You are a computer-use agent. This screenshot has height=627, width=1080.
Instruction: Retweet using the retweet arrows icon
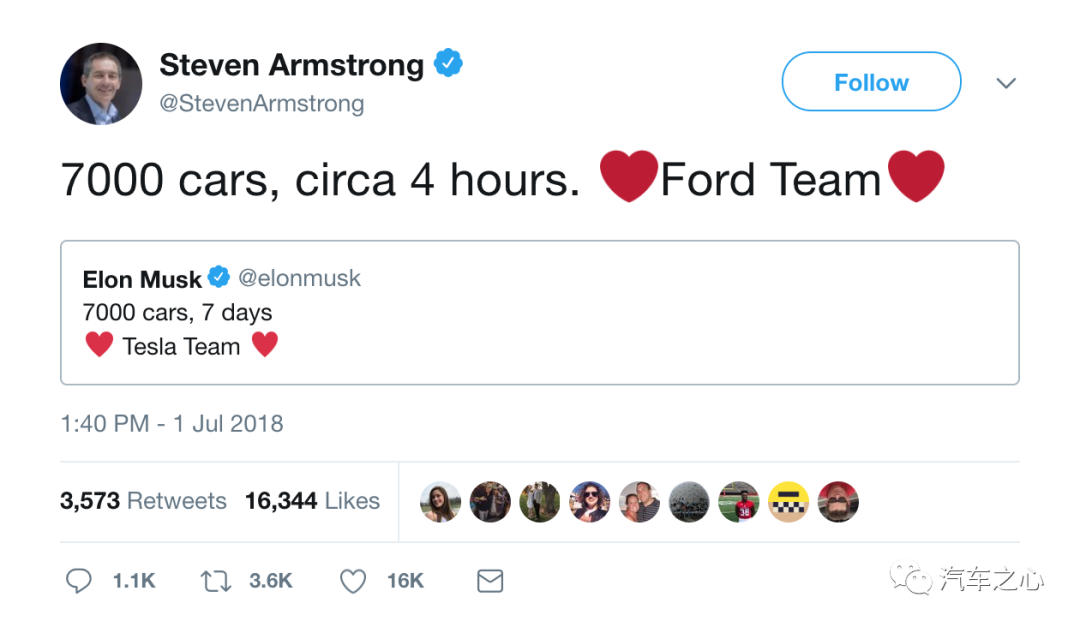[x=215, y=581]
